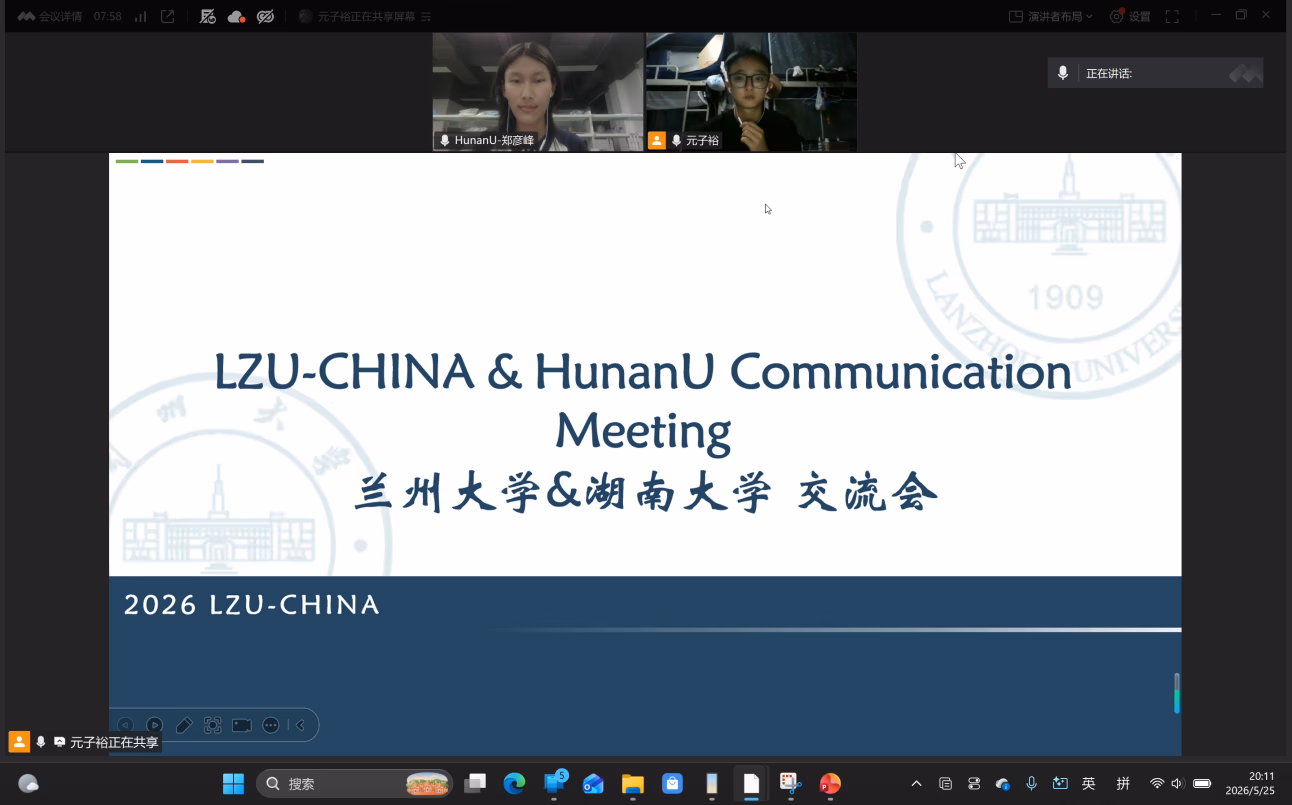The height and width of the screenshot is (805, 1292).
Task: Enter full screen mode
Action: [x=1172, y=16]
